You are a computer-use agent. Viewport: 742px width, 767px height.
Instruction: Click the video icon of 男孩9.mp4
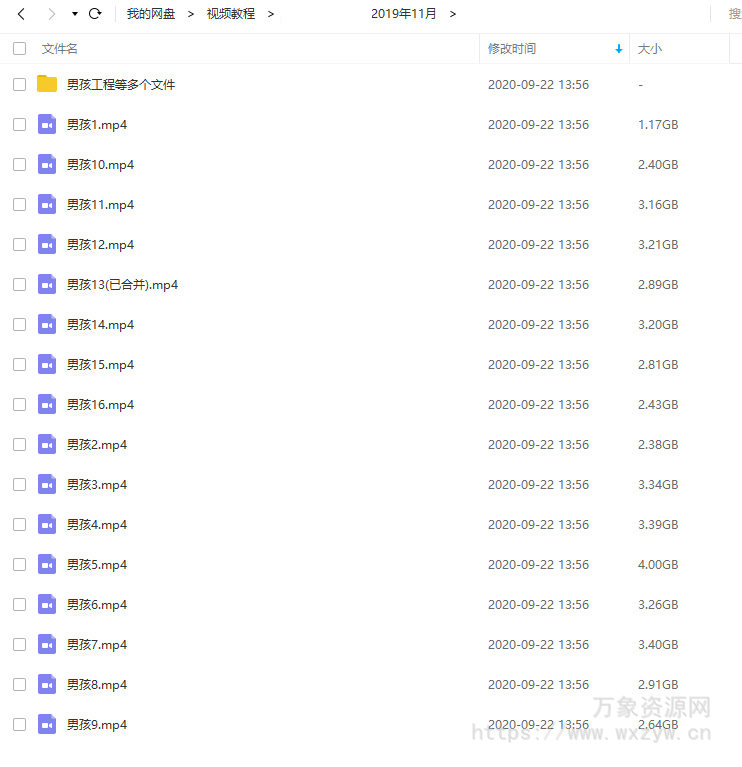click(47, 724)
